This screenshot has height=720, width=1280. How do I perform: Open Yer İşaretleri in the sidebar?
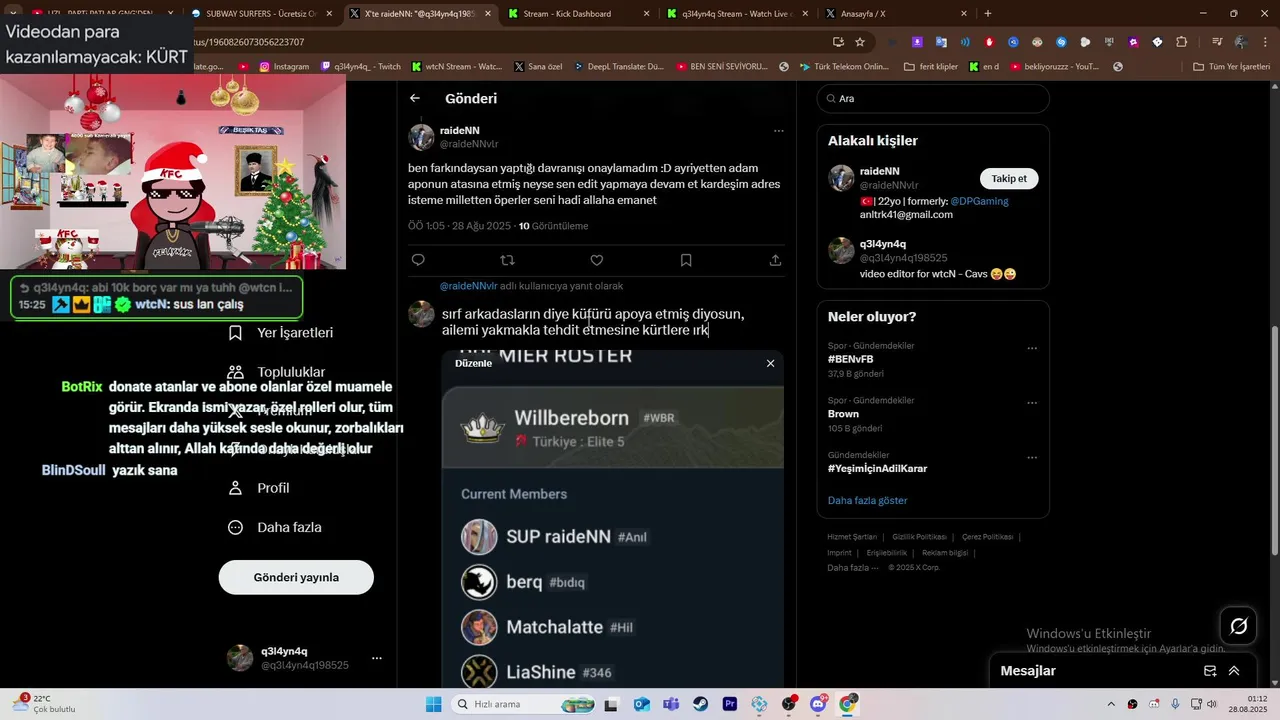click(x=281, y=332)
